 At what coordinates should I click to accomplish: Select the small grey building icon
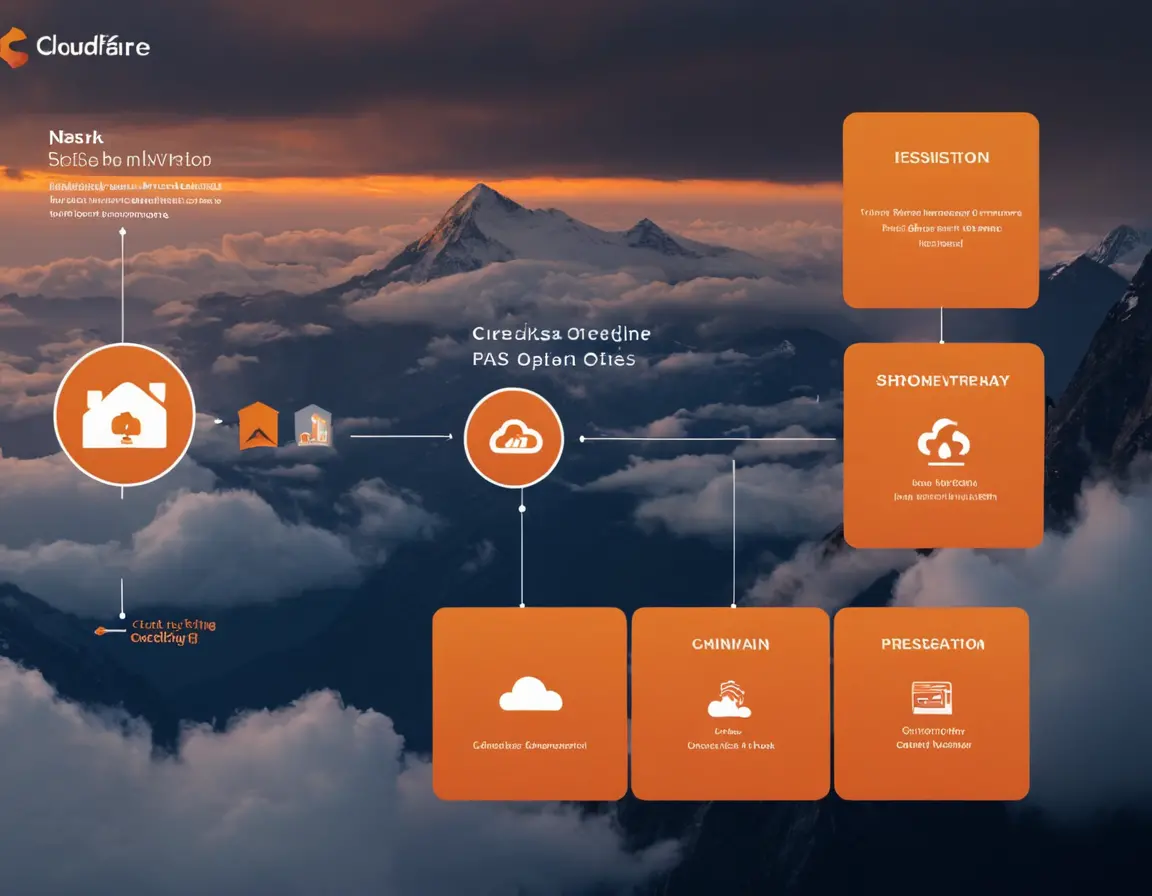point(313,425)
